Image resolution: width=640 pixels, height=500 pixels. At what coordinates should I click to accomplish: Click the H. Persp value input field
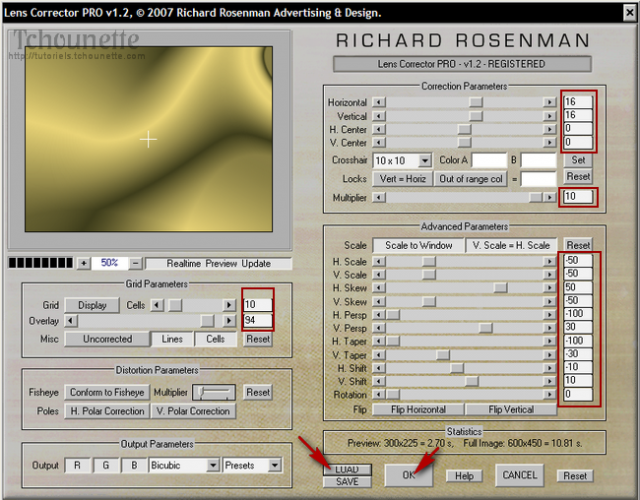pos(577,314)
